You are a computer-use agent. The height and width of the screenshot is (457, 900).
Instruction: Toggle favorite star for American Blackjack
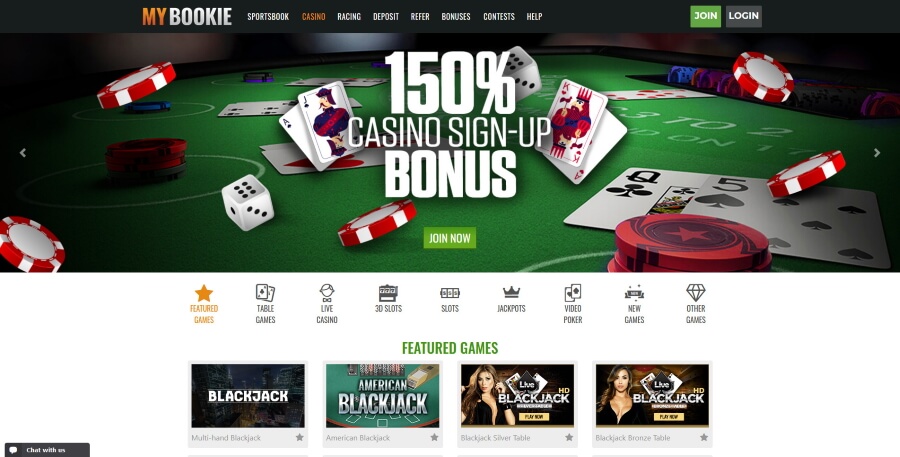pos(435,437)
